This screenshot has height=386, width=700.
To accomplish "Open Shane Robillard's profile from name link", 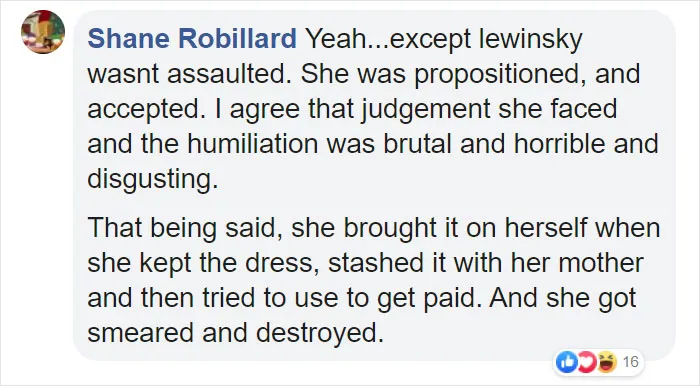I will [x=192, y=38].
